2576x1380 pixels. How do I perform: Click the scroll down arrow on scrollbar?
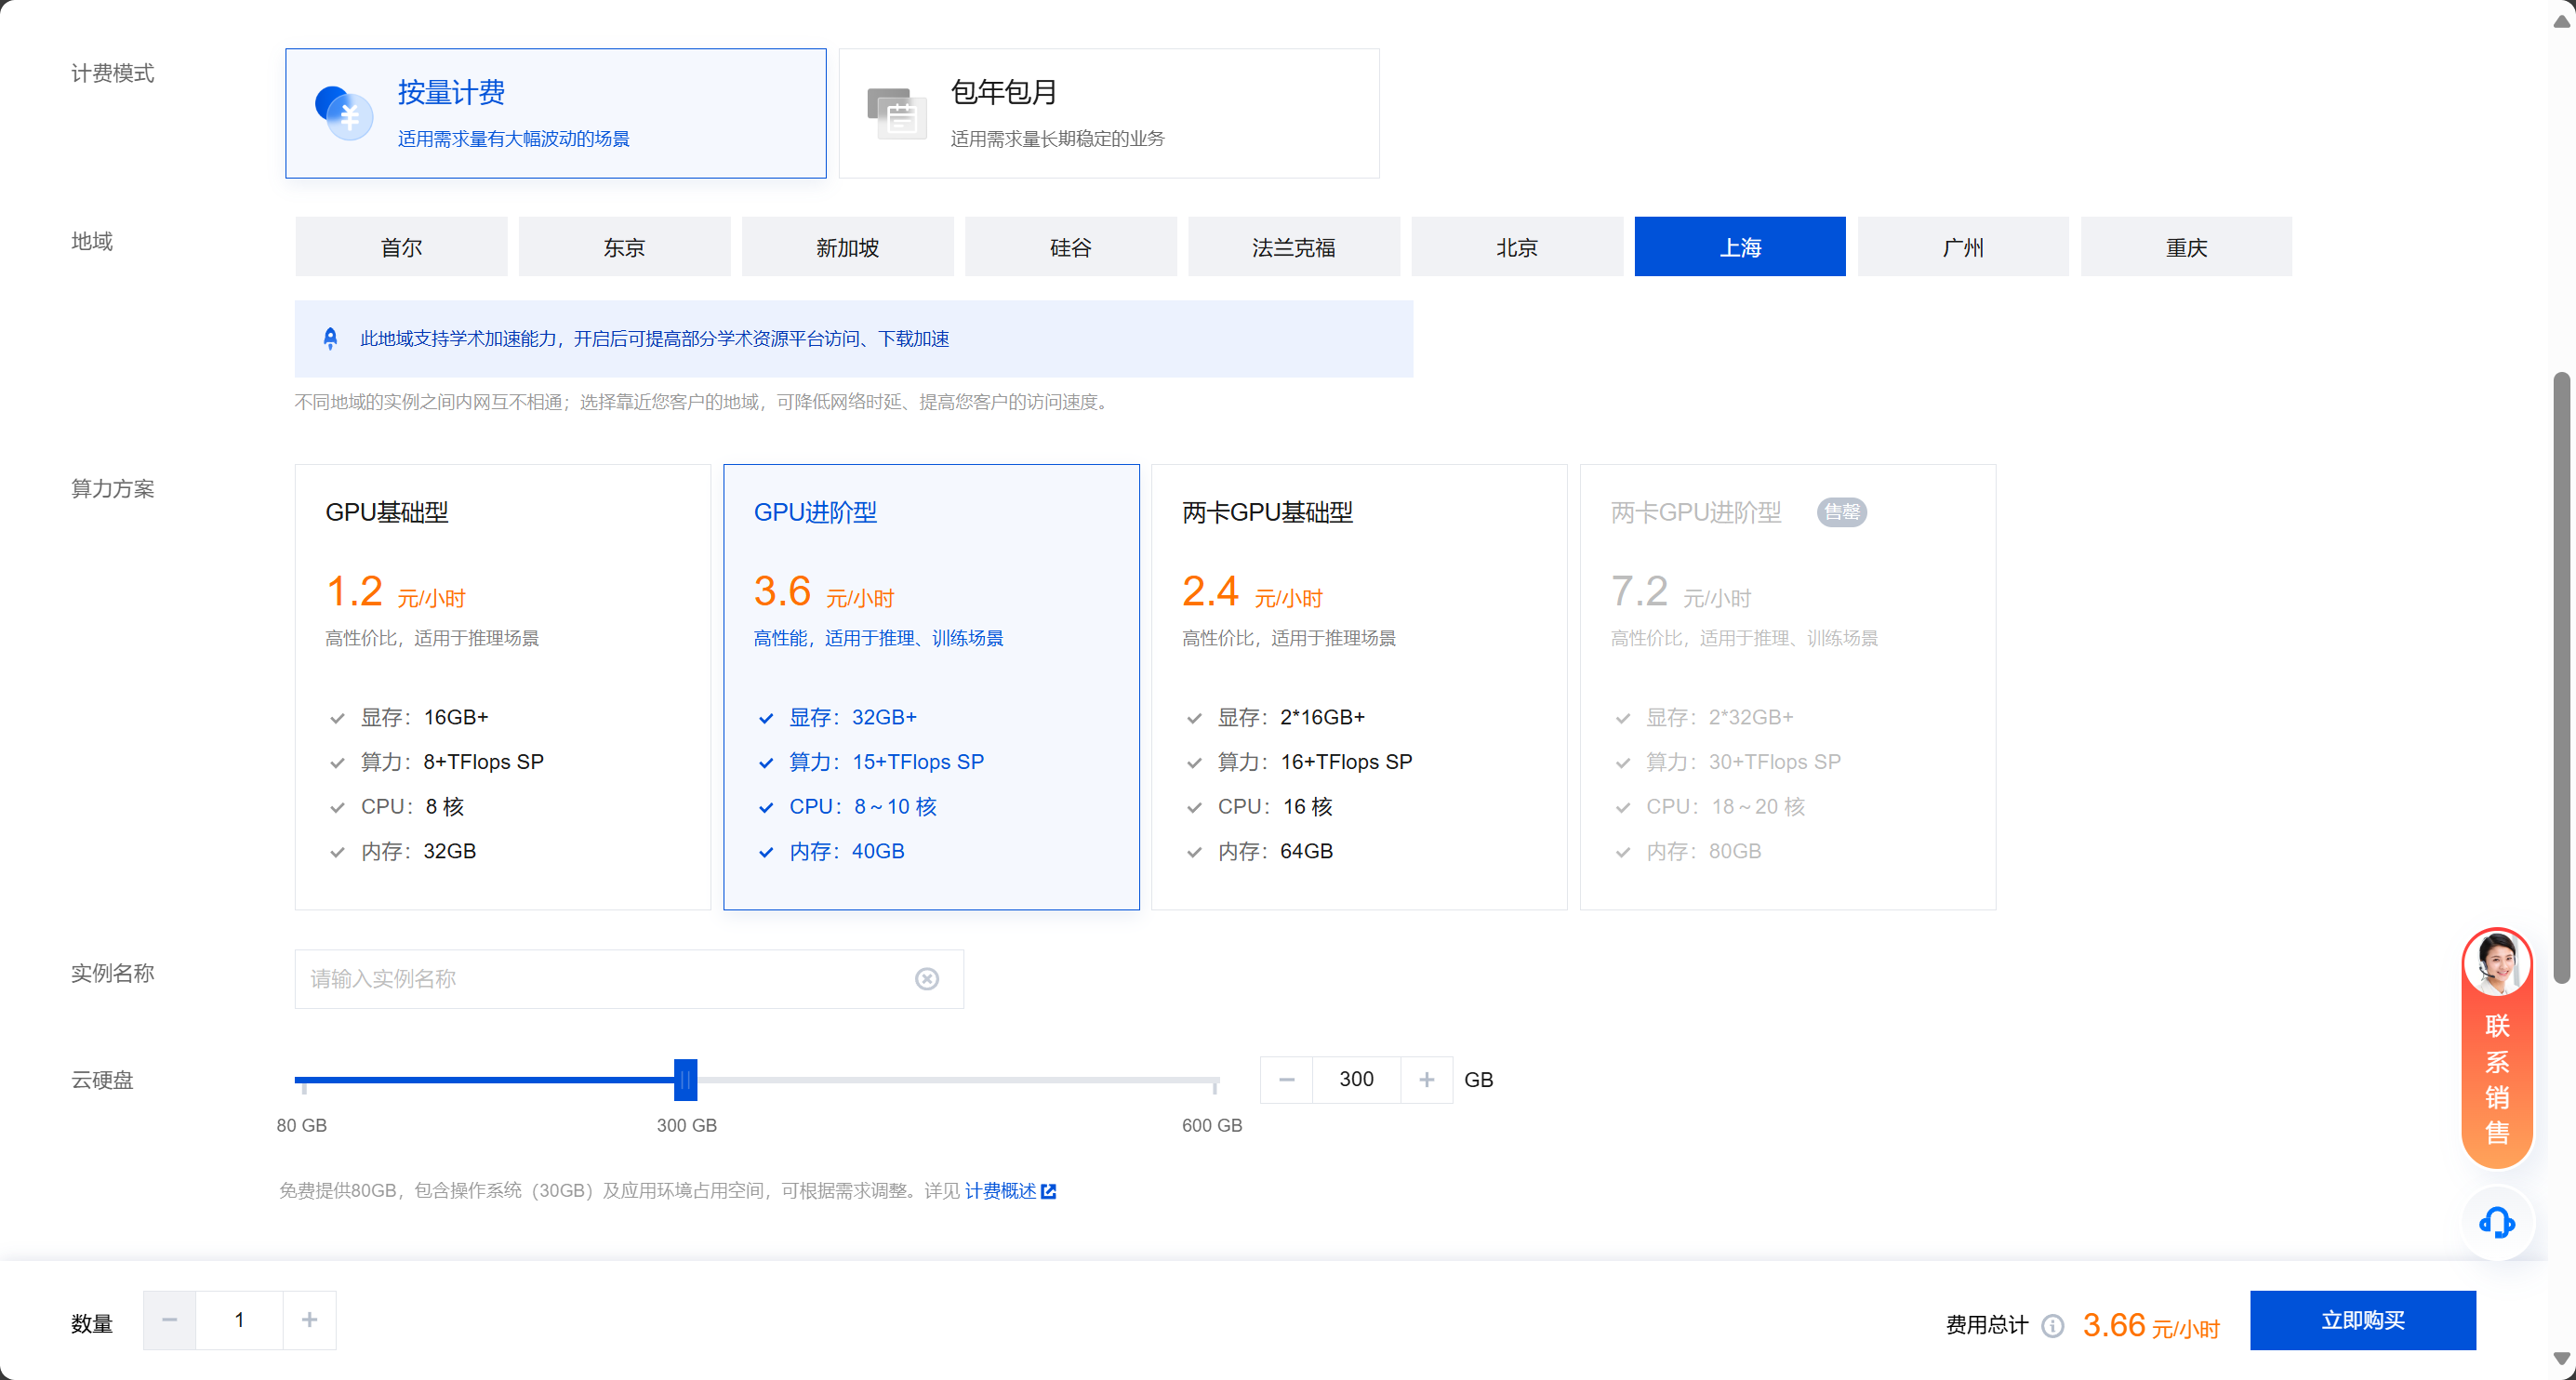pyautogui.click(x=2561, y=1358)
